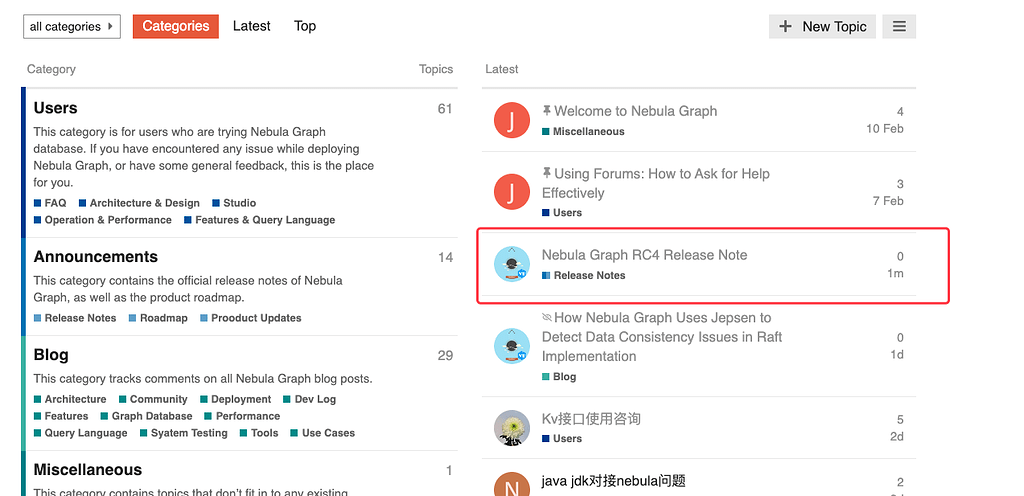Open Query Language subcategory under Blog
The height and width of the screenshot is (496, 1024).
80,433
